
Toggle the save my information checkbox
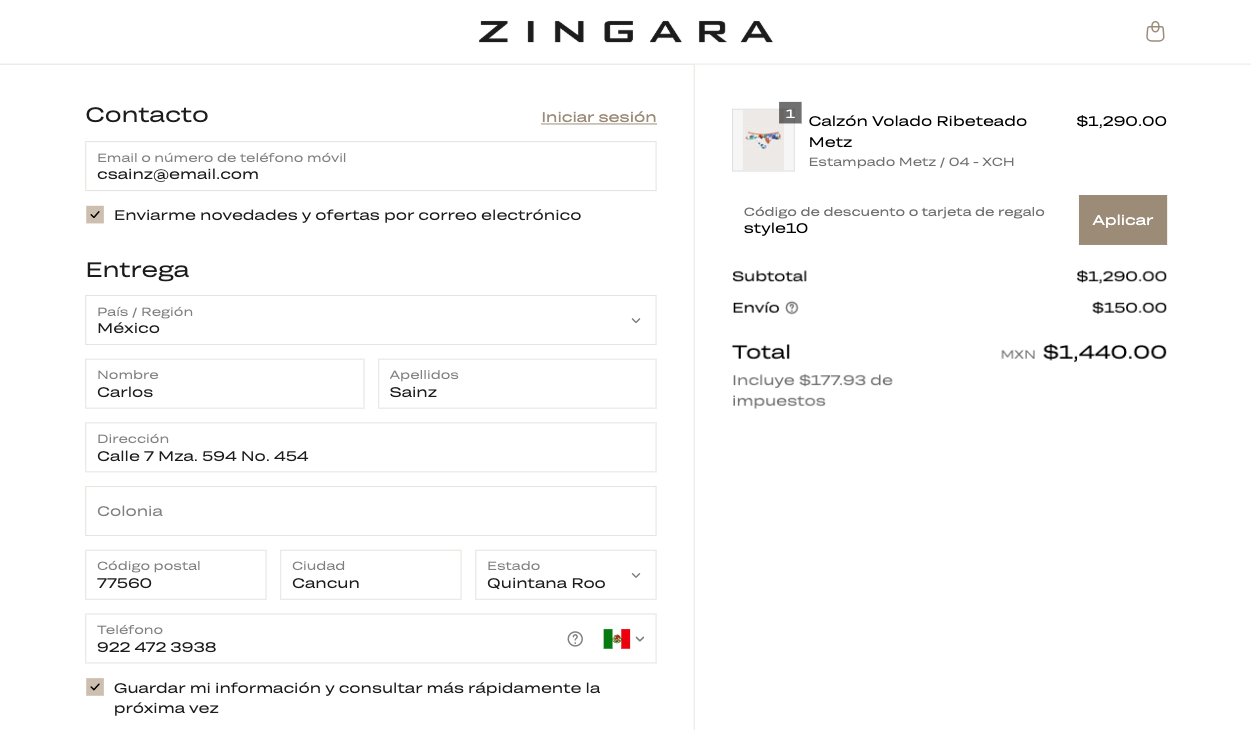95,687
